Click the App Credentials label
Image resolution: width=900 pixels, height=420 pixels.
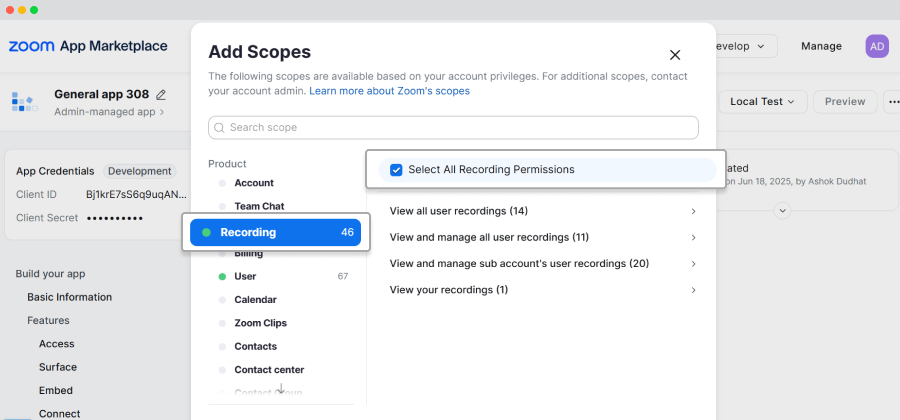pos(55,171)
